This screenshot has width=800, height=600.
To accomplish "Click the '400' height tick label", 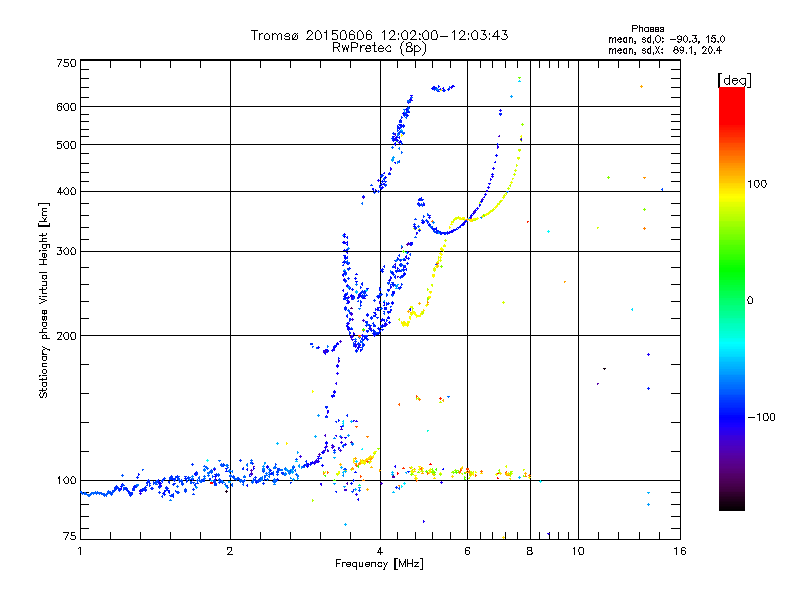I will click(x=66, y=192).
